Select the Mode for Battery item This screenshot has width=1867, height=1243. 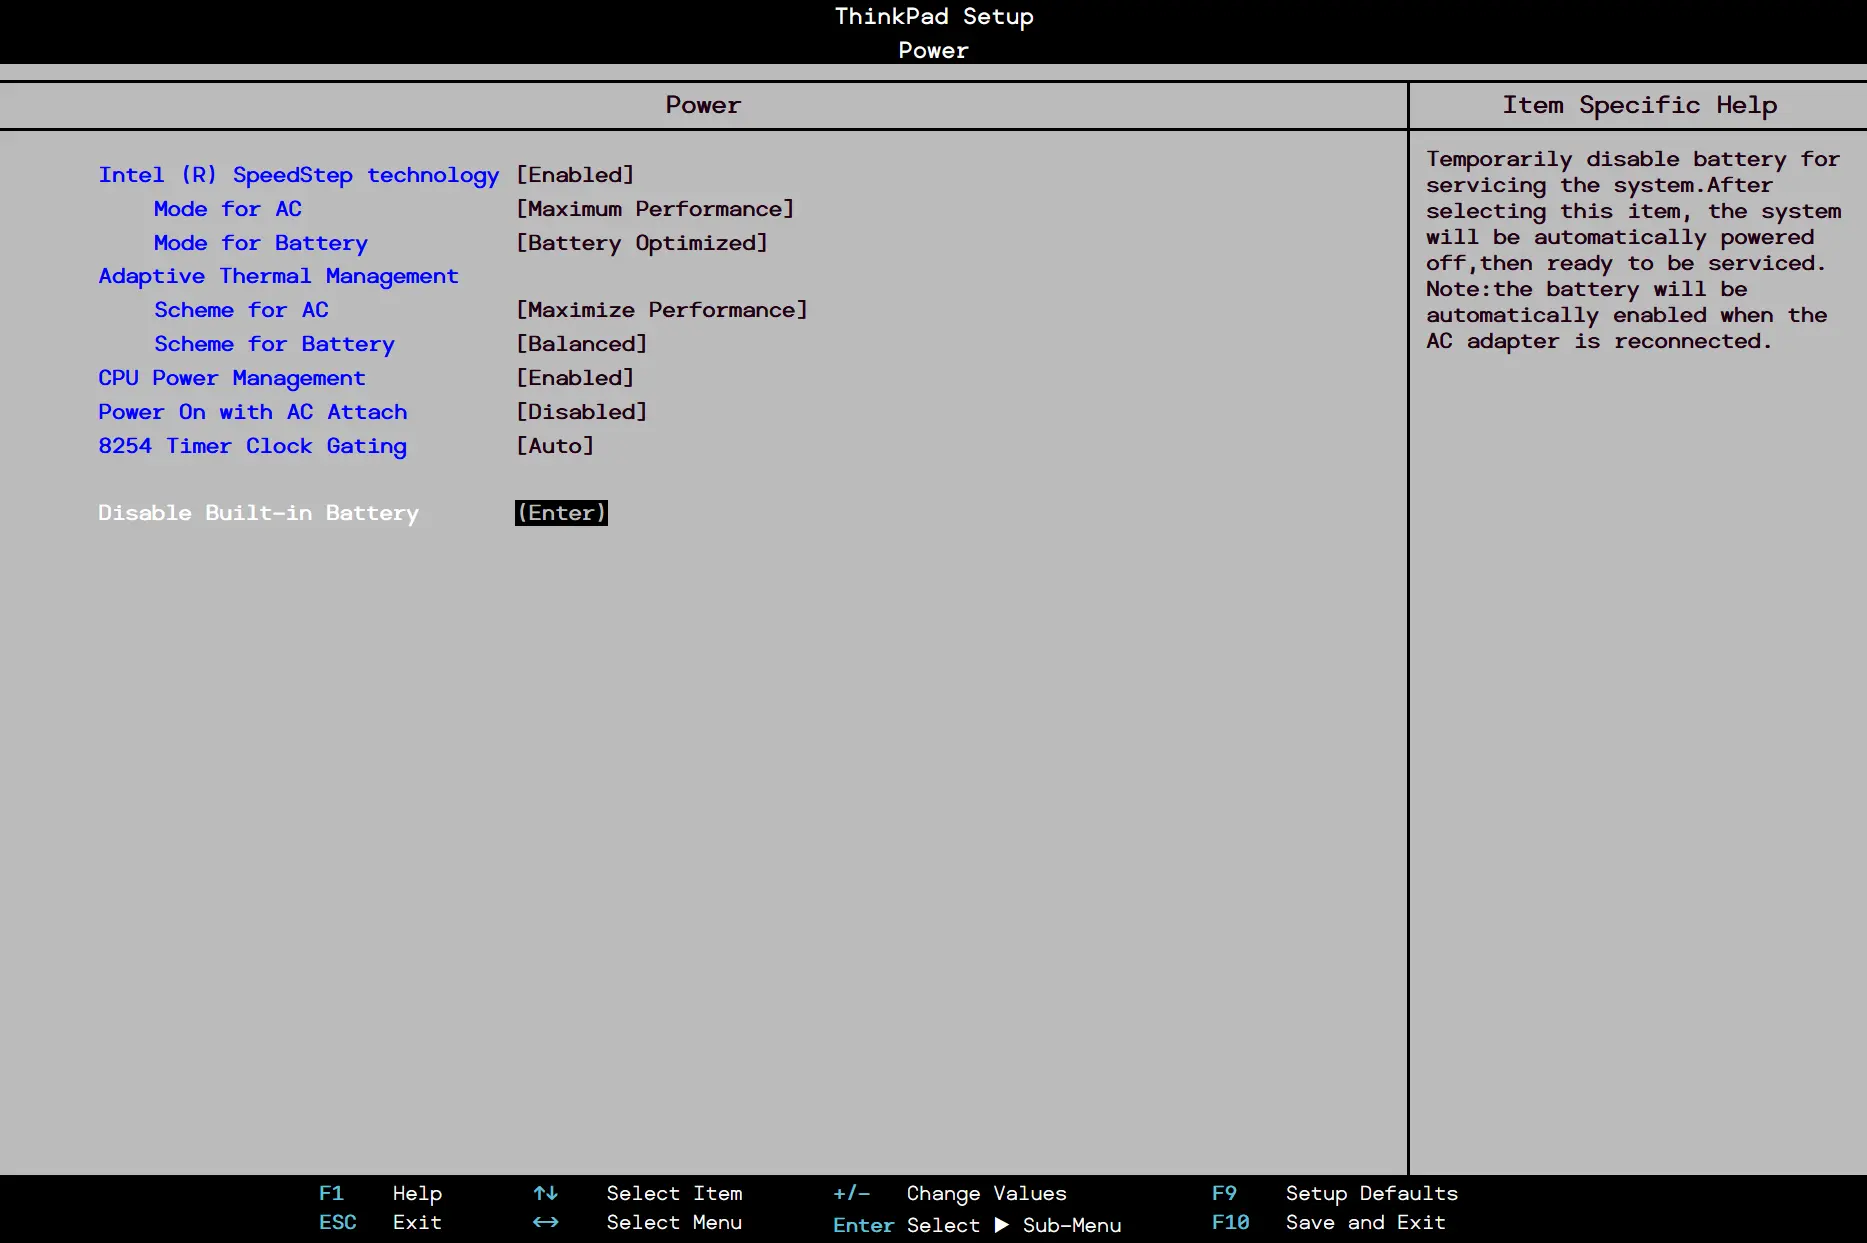pyautogui.click(x=261, y=243)
